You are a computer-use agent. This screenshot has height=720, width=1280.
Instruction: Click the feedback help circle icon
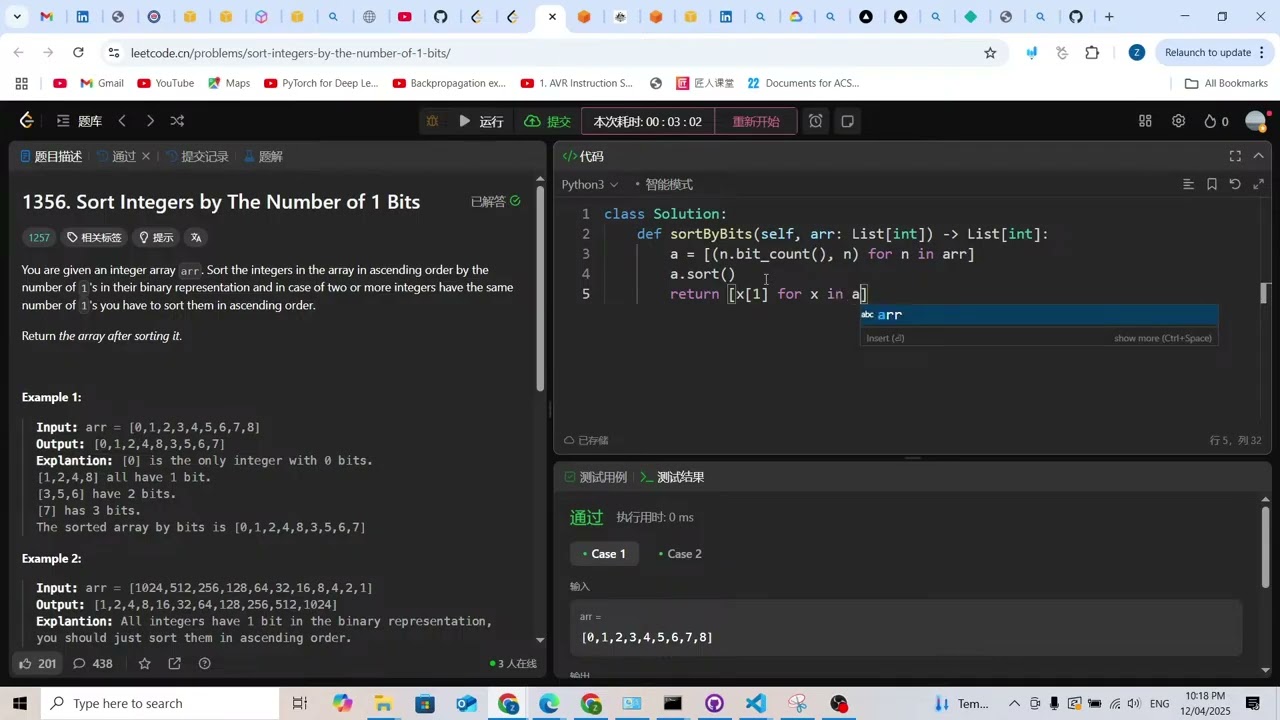tap(205, 663)
